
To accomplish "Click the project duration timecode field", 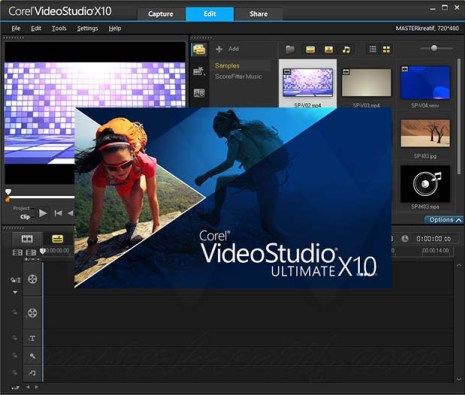I will (434, 239).
